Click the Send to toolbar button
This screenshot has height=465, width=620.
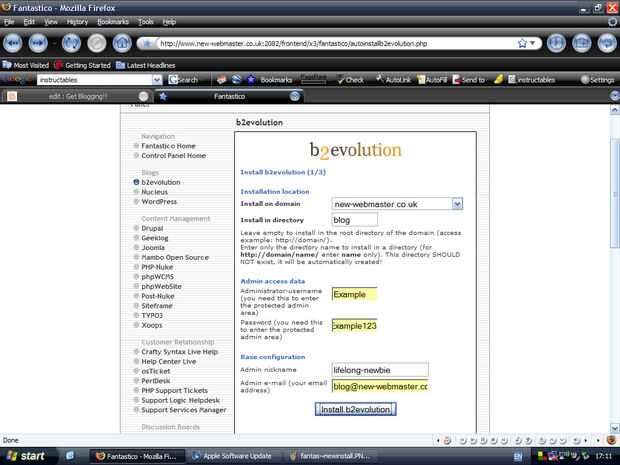click(x=469, y=80)
